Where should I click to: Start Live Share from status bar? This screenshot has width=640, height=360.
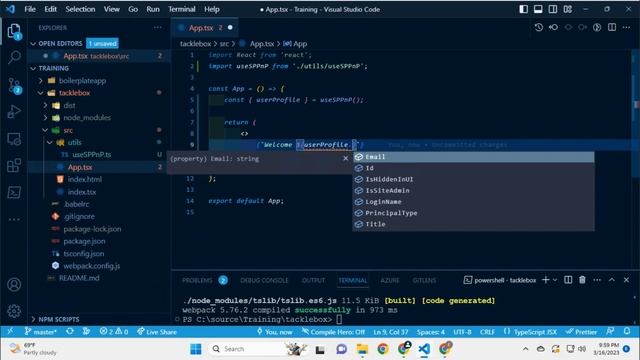(157, 331)
